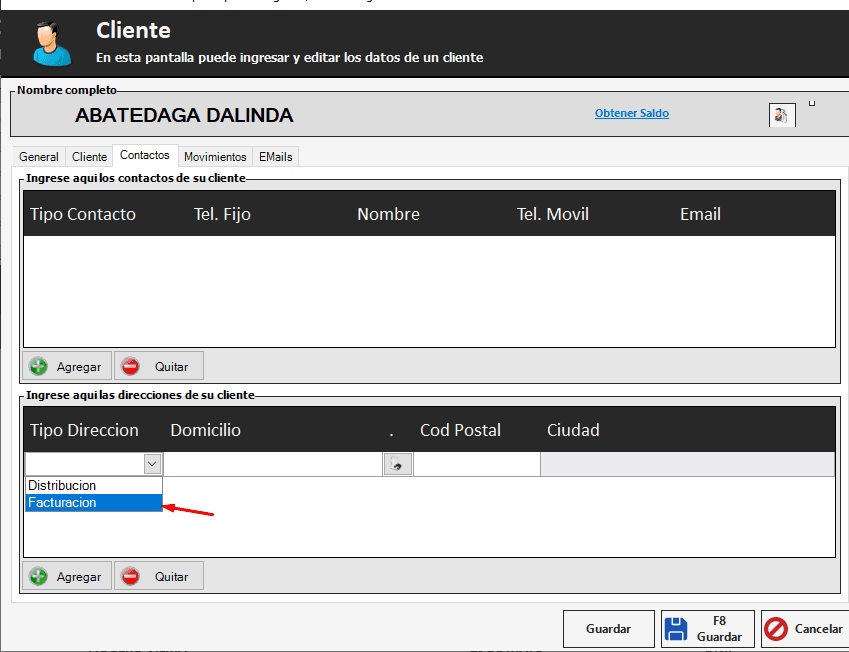The height and width of the screenshot is (652, 849).
Task: Click the client avatar icon in header
Action: tap(48, 43)
